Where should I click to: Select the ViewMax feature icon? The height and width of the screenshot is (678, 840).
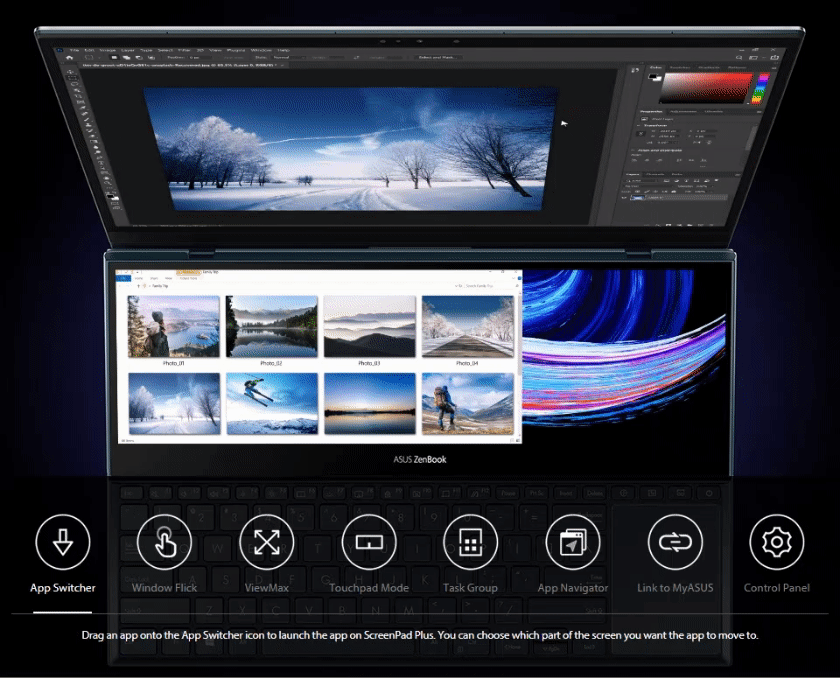267,541
